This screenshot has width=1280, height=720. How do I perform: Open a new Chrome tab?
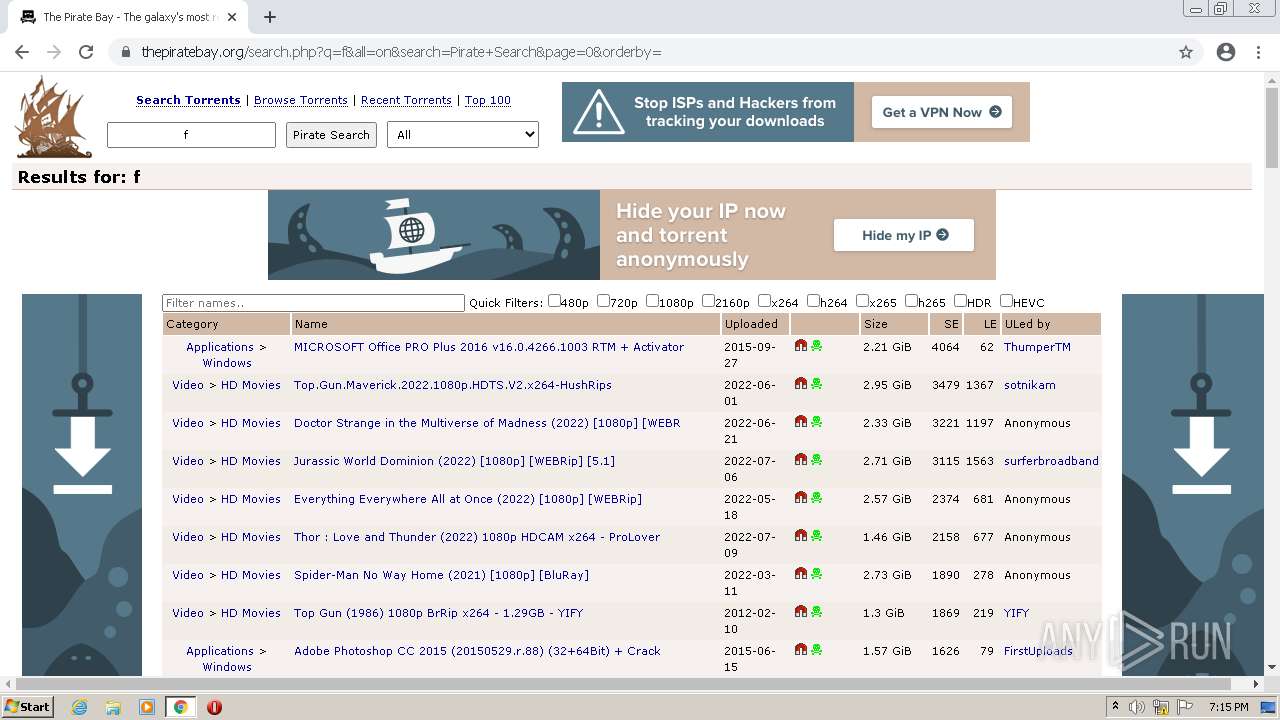click(x=269, y=17)
